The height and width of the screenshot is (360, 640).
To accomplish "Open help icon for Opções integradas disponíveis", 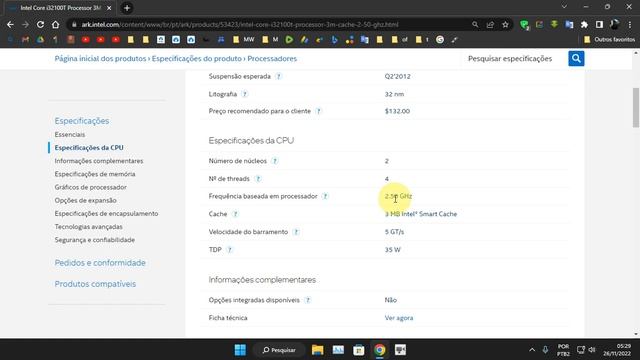I will pyautogui.click(x=308, y=300).
